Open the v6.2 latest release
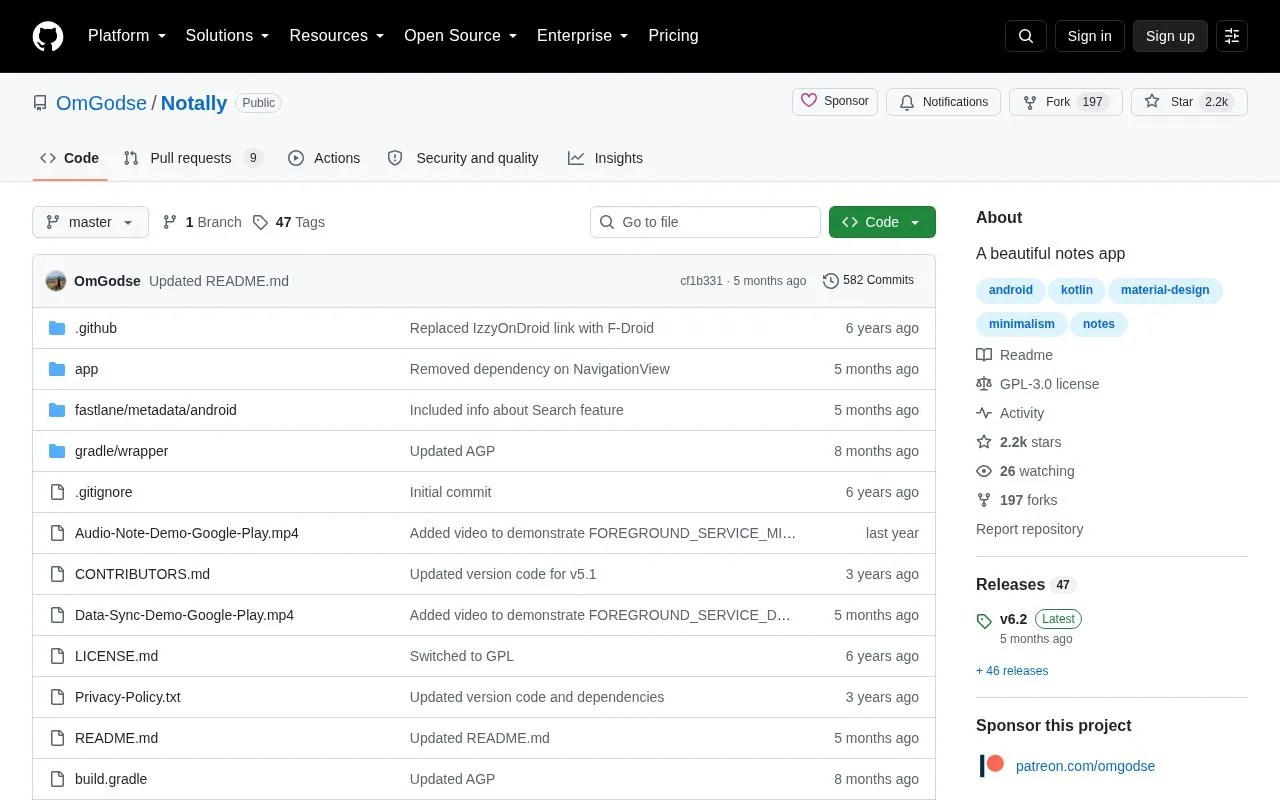The width and height of the screenshot is (1280, 800). pos(1013,619)
